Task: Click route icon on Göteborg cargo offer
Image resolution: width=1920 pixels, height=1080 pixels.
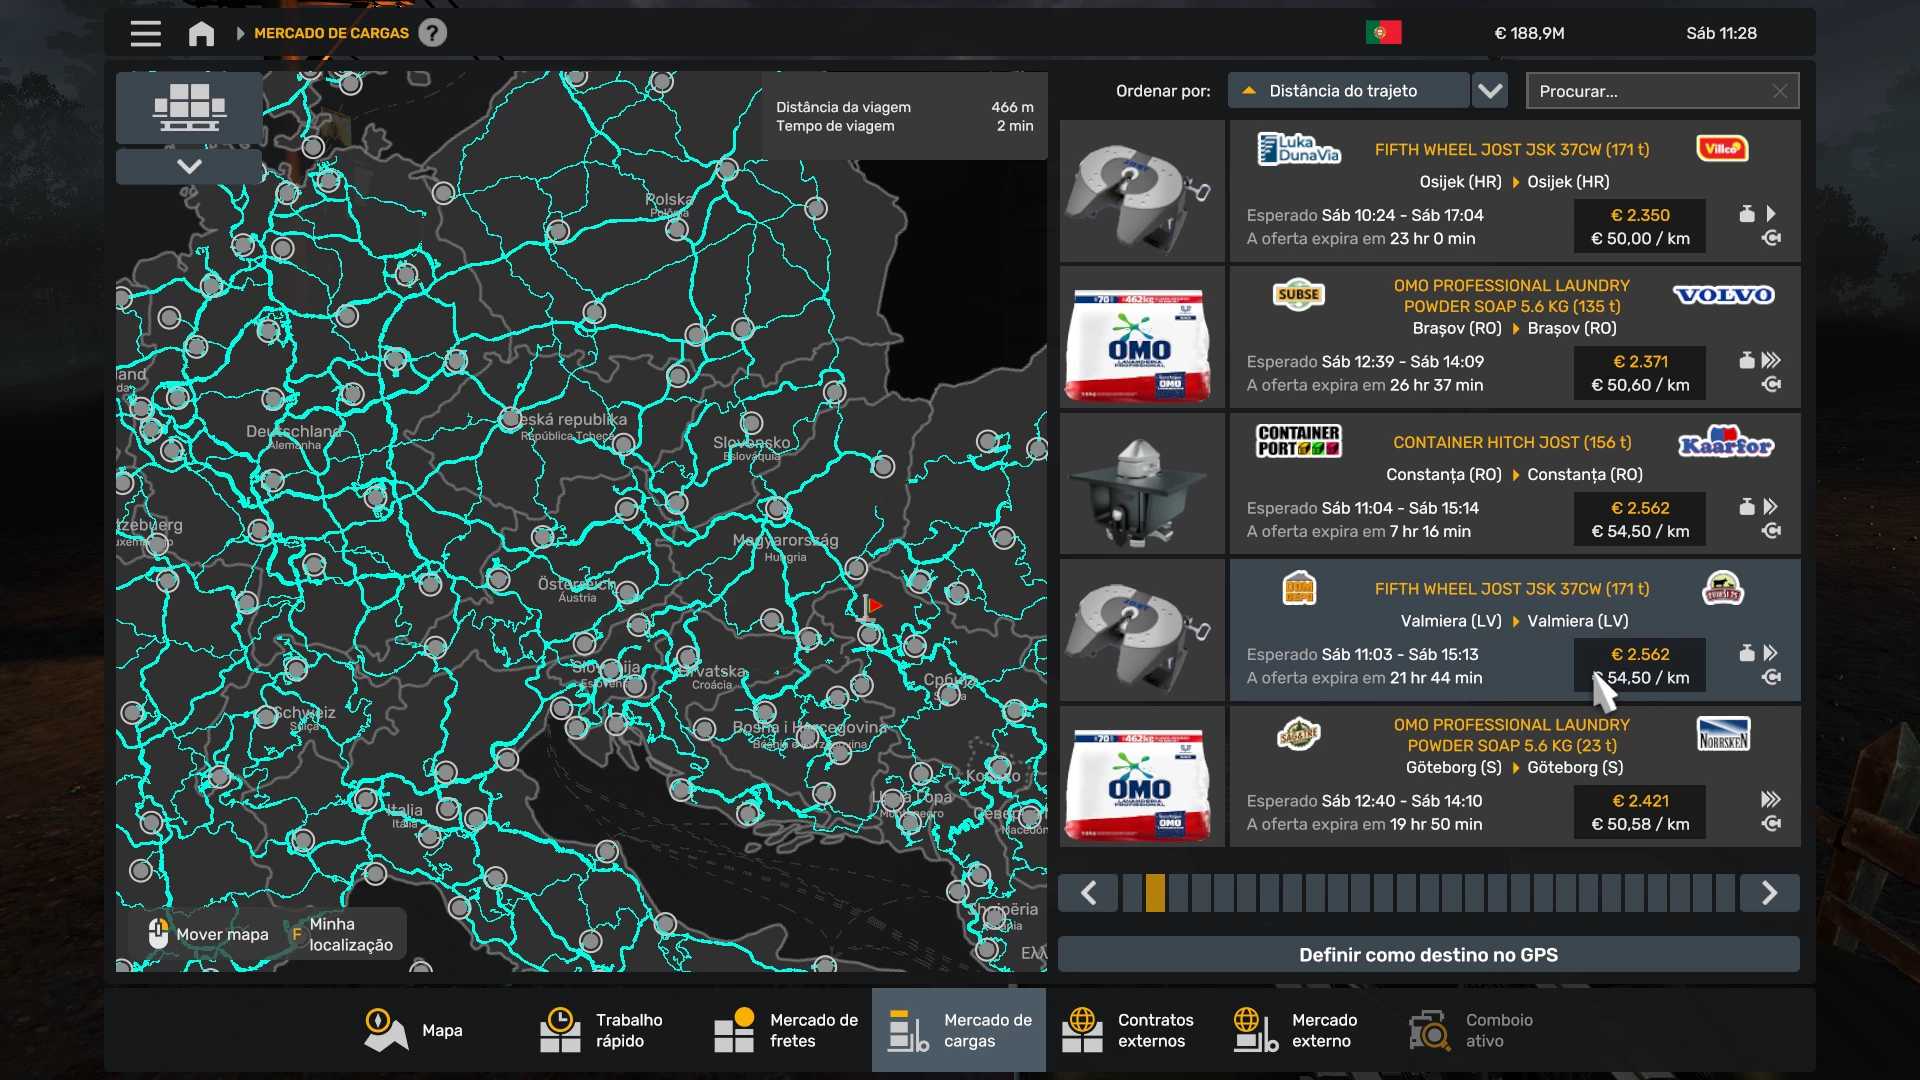Action: tap(1771, 824)
